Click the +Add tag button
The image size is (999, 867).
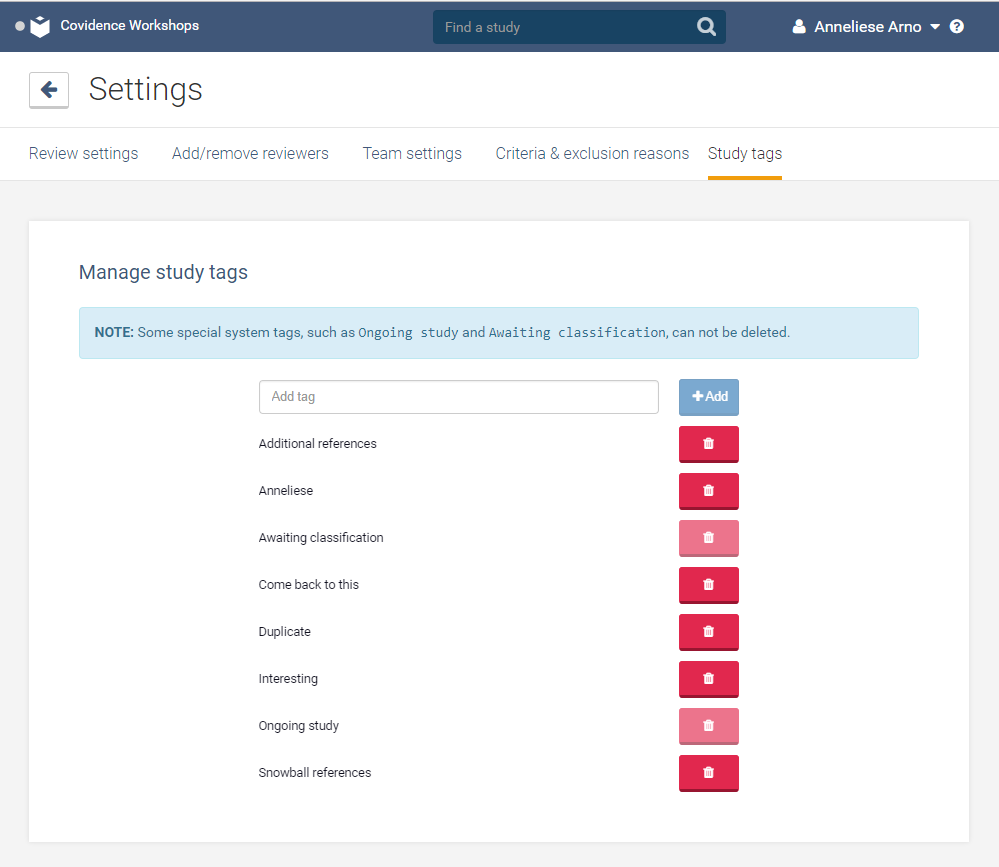708,397
